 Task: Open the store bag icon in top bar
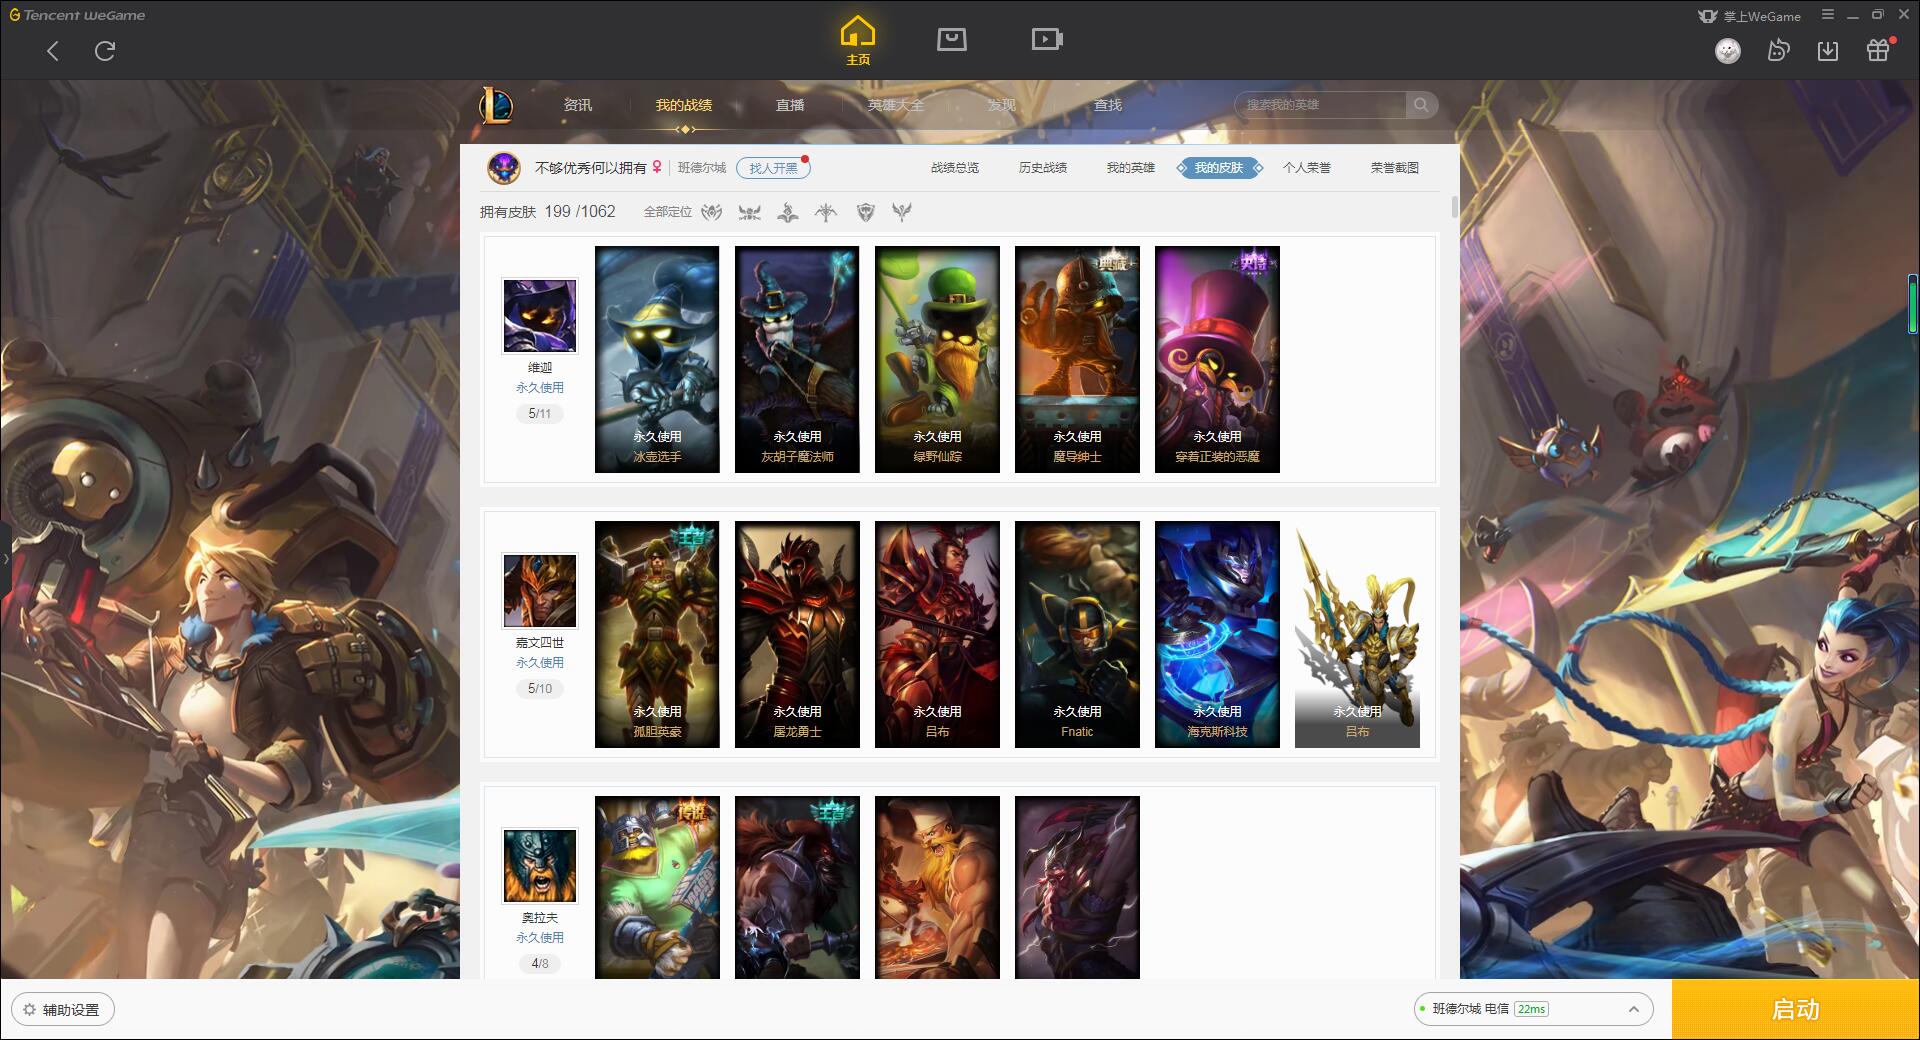(x=951, y=39)
